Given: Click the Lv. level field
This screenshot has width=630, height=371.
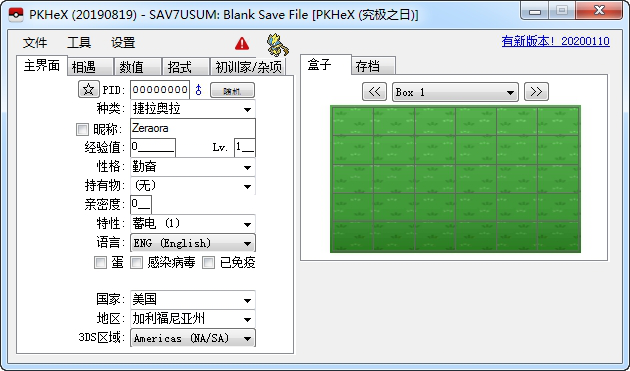Looking at the screenshot, I should click(245, 147).
